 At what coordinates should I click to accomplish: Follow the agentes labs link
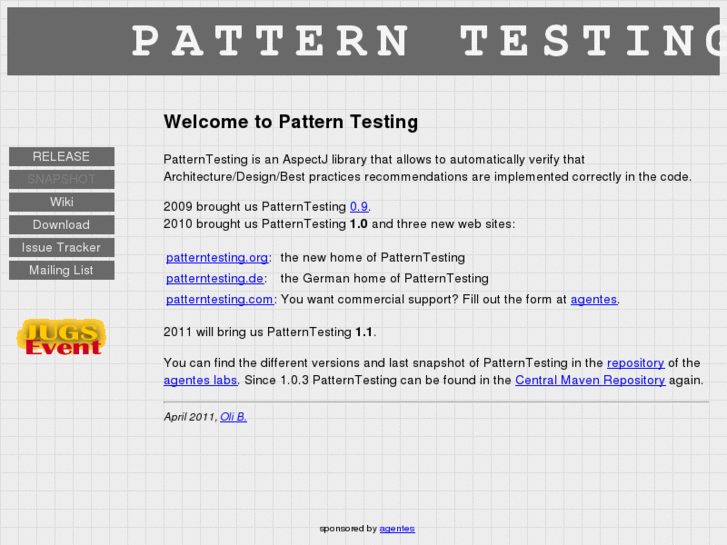pyautogui.click(x=200, y=380)
